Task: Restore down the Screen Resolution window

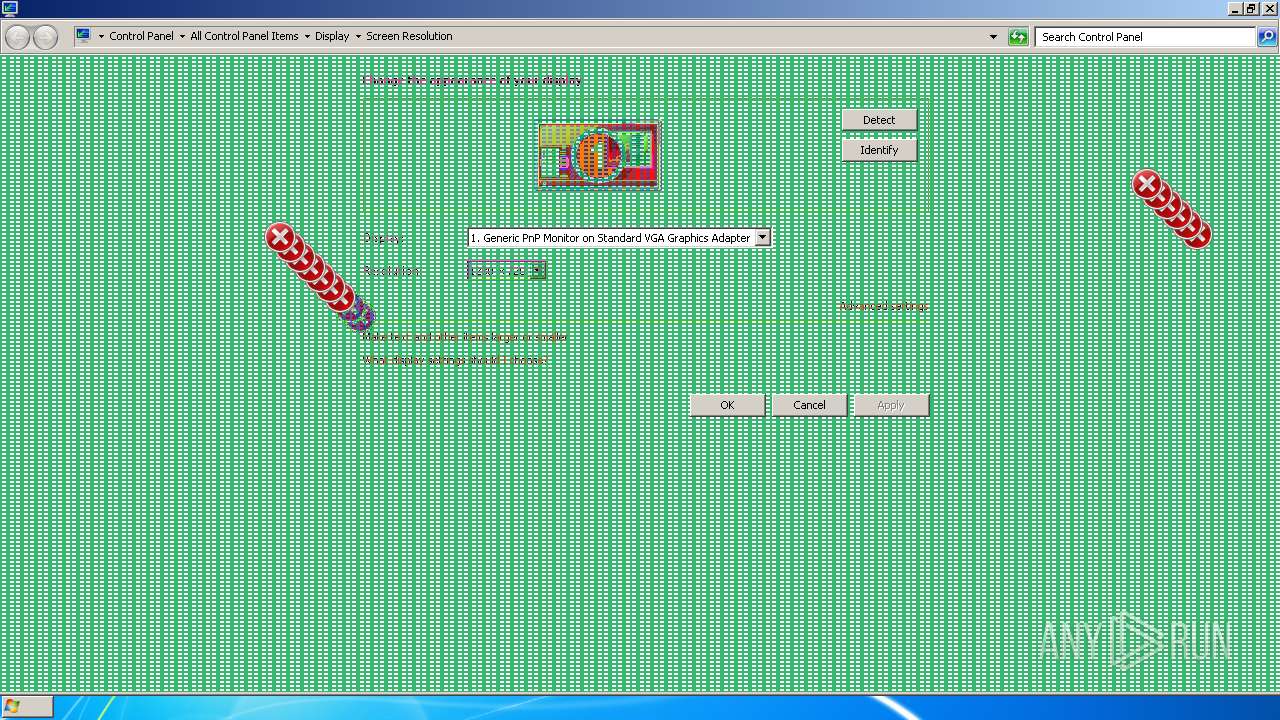Action: pyautogui.click(x=1250, y=9)
